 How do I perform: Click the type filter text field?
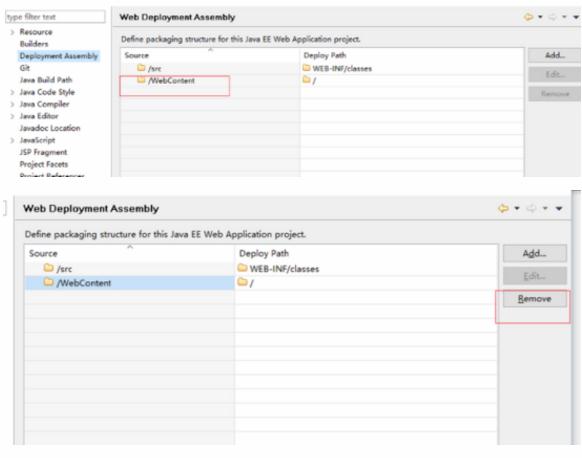coord(55,17)
